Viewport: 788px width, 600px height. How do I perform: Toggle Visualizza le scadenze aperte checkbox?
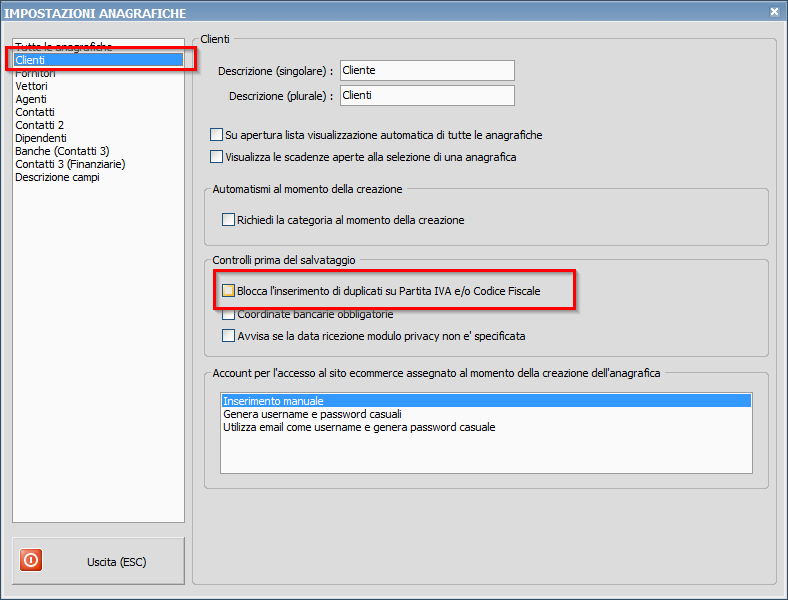[x=216, y=157]
